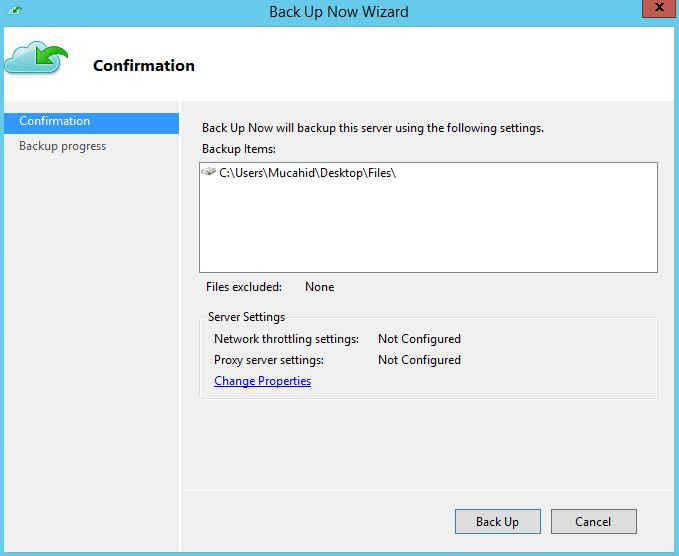Click the Back Up Now Wizard title text
679x556 pixels.
tap(339, 12)
